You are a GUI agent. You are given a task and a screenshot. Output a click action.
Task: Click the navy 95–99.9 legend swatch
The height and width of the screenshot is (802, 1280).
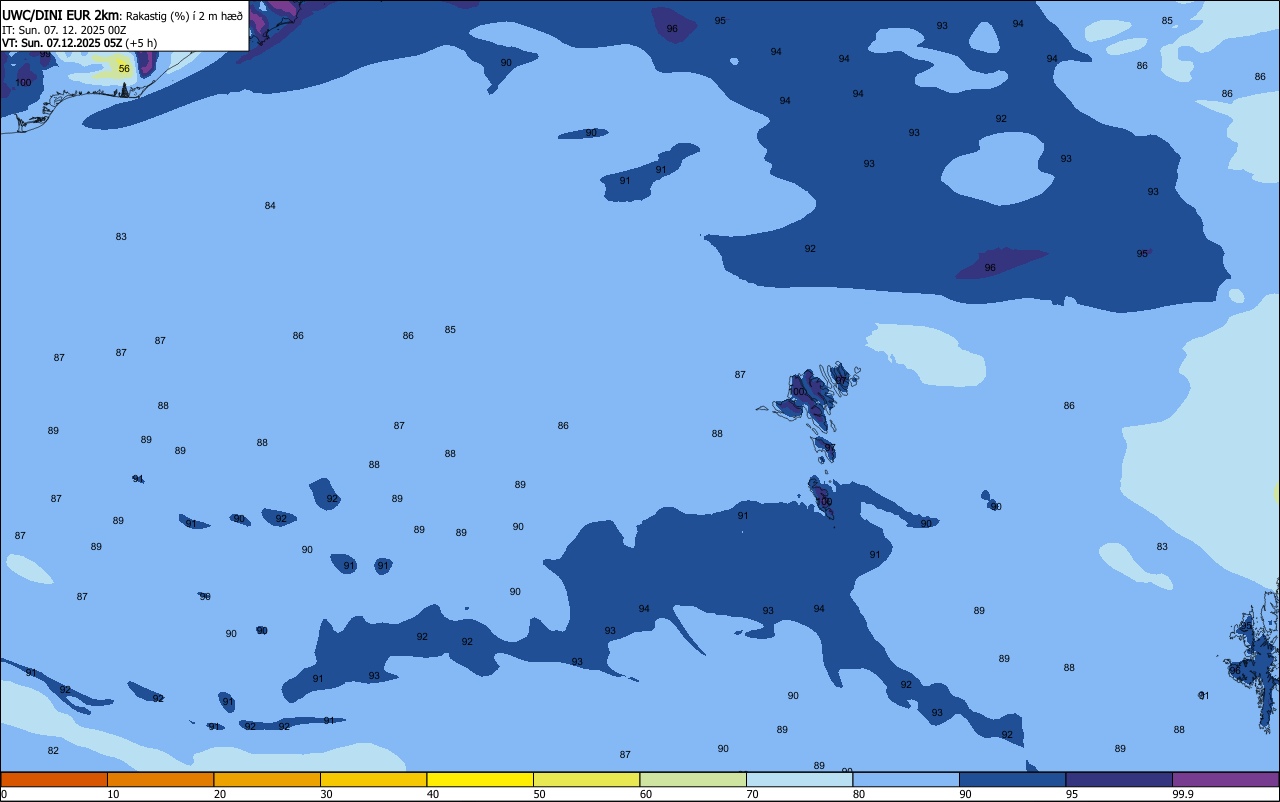coord(1119,779)
